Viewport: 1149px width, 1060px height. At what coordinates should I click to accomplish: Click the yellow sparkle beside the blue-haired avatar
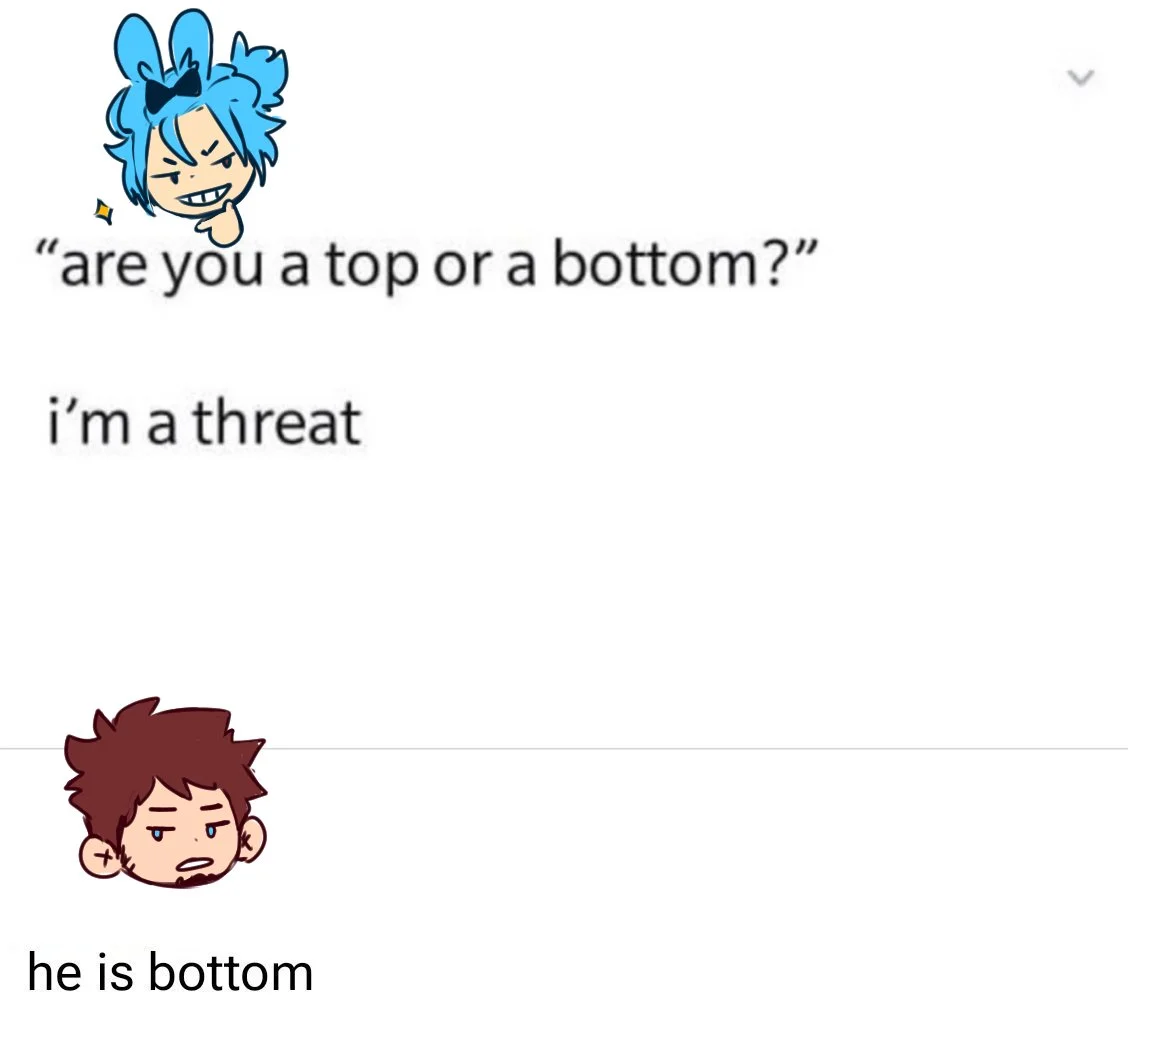104,212
